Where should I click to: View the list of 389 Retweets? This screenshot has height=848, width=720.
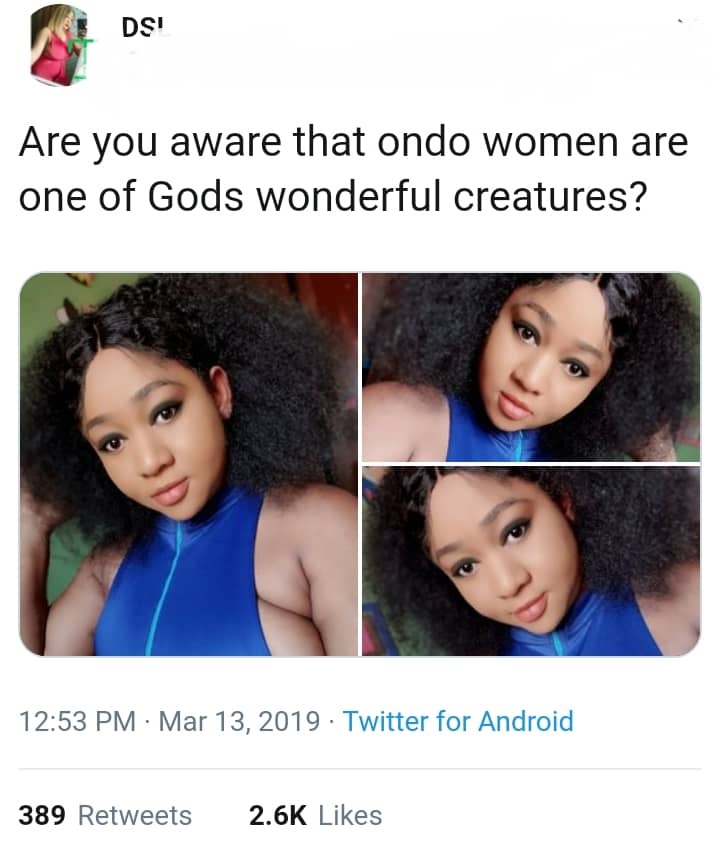point(105,815)
